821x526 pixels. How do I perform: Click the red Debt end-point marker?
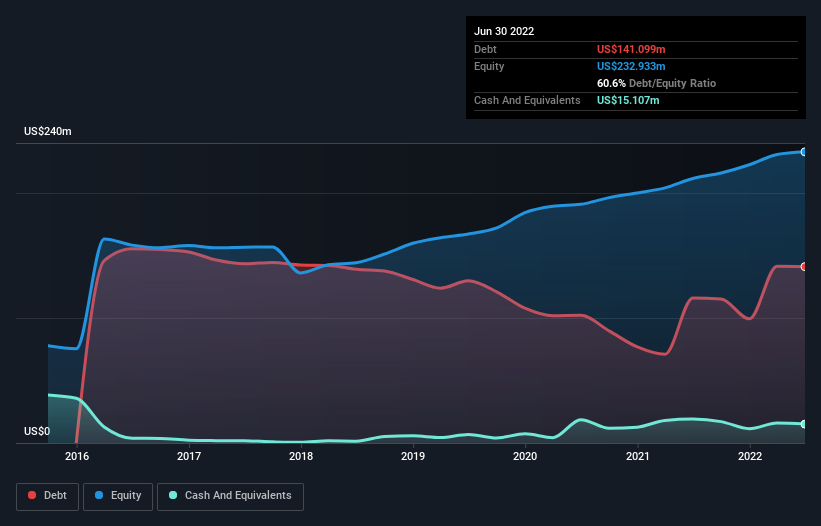tap(804, 267)
